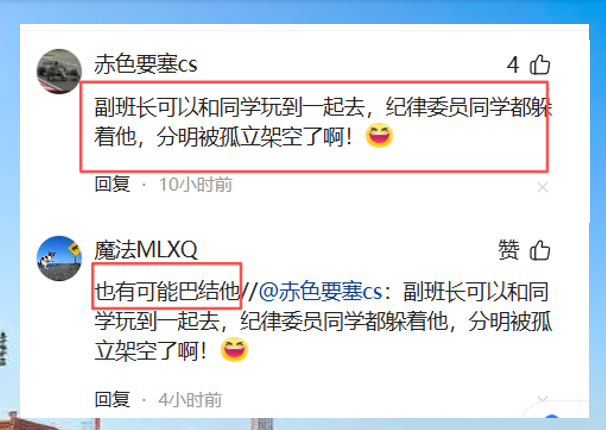
Task: Follow the blue @赤色要塞cs mention link
Action: click(320, 291)
